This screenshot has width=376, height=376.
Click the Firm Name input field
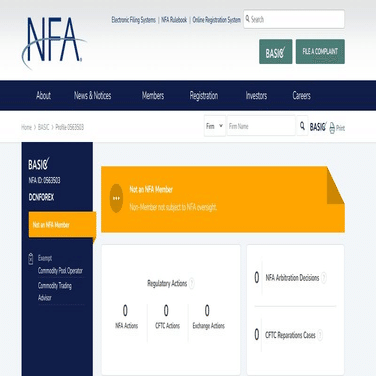click(261, 126)
